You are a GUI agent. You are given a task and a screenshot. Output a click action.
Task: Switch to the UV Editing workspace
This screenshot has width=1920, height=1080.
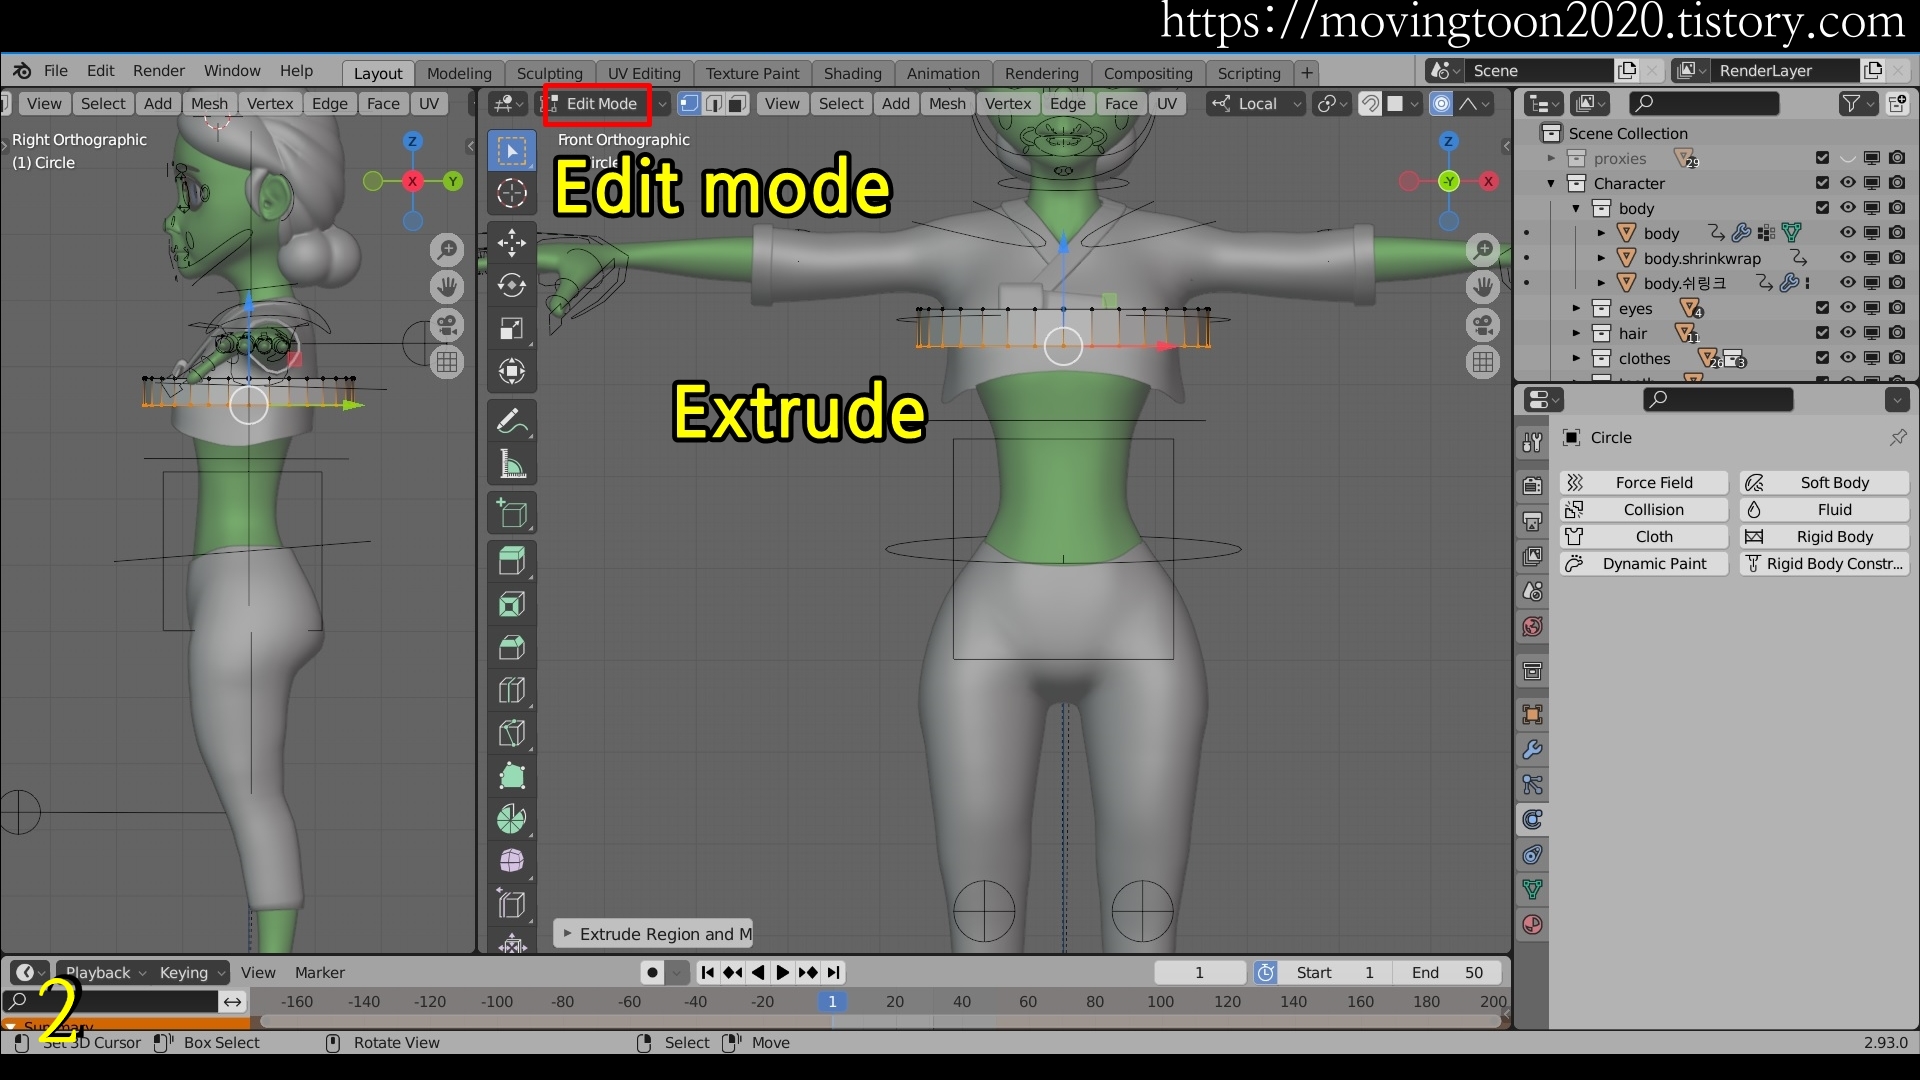(644, 73)
